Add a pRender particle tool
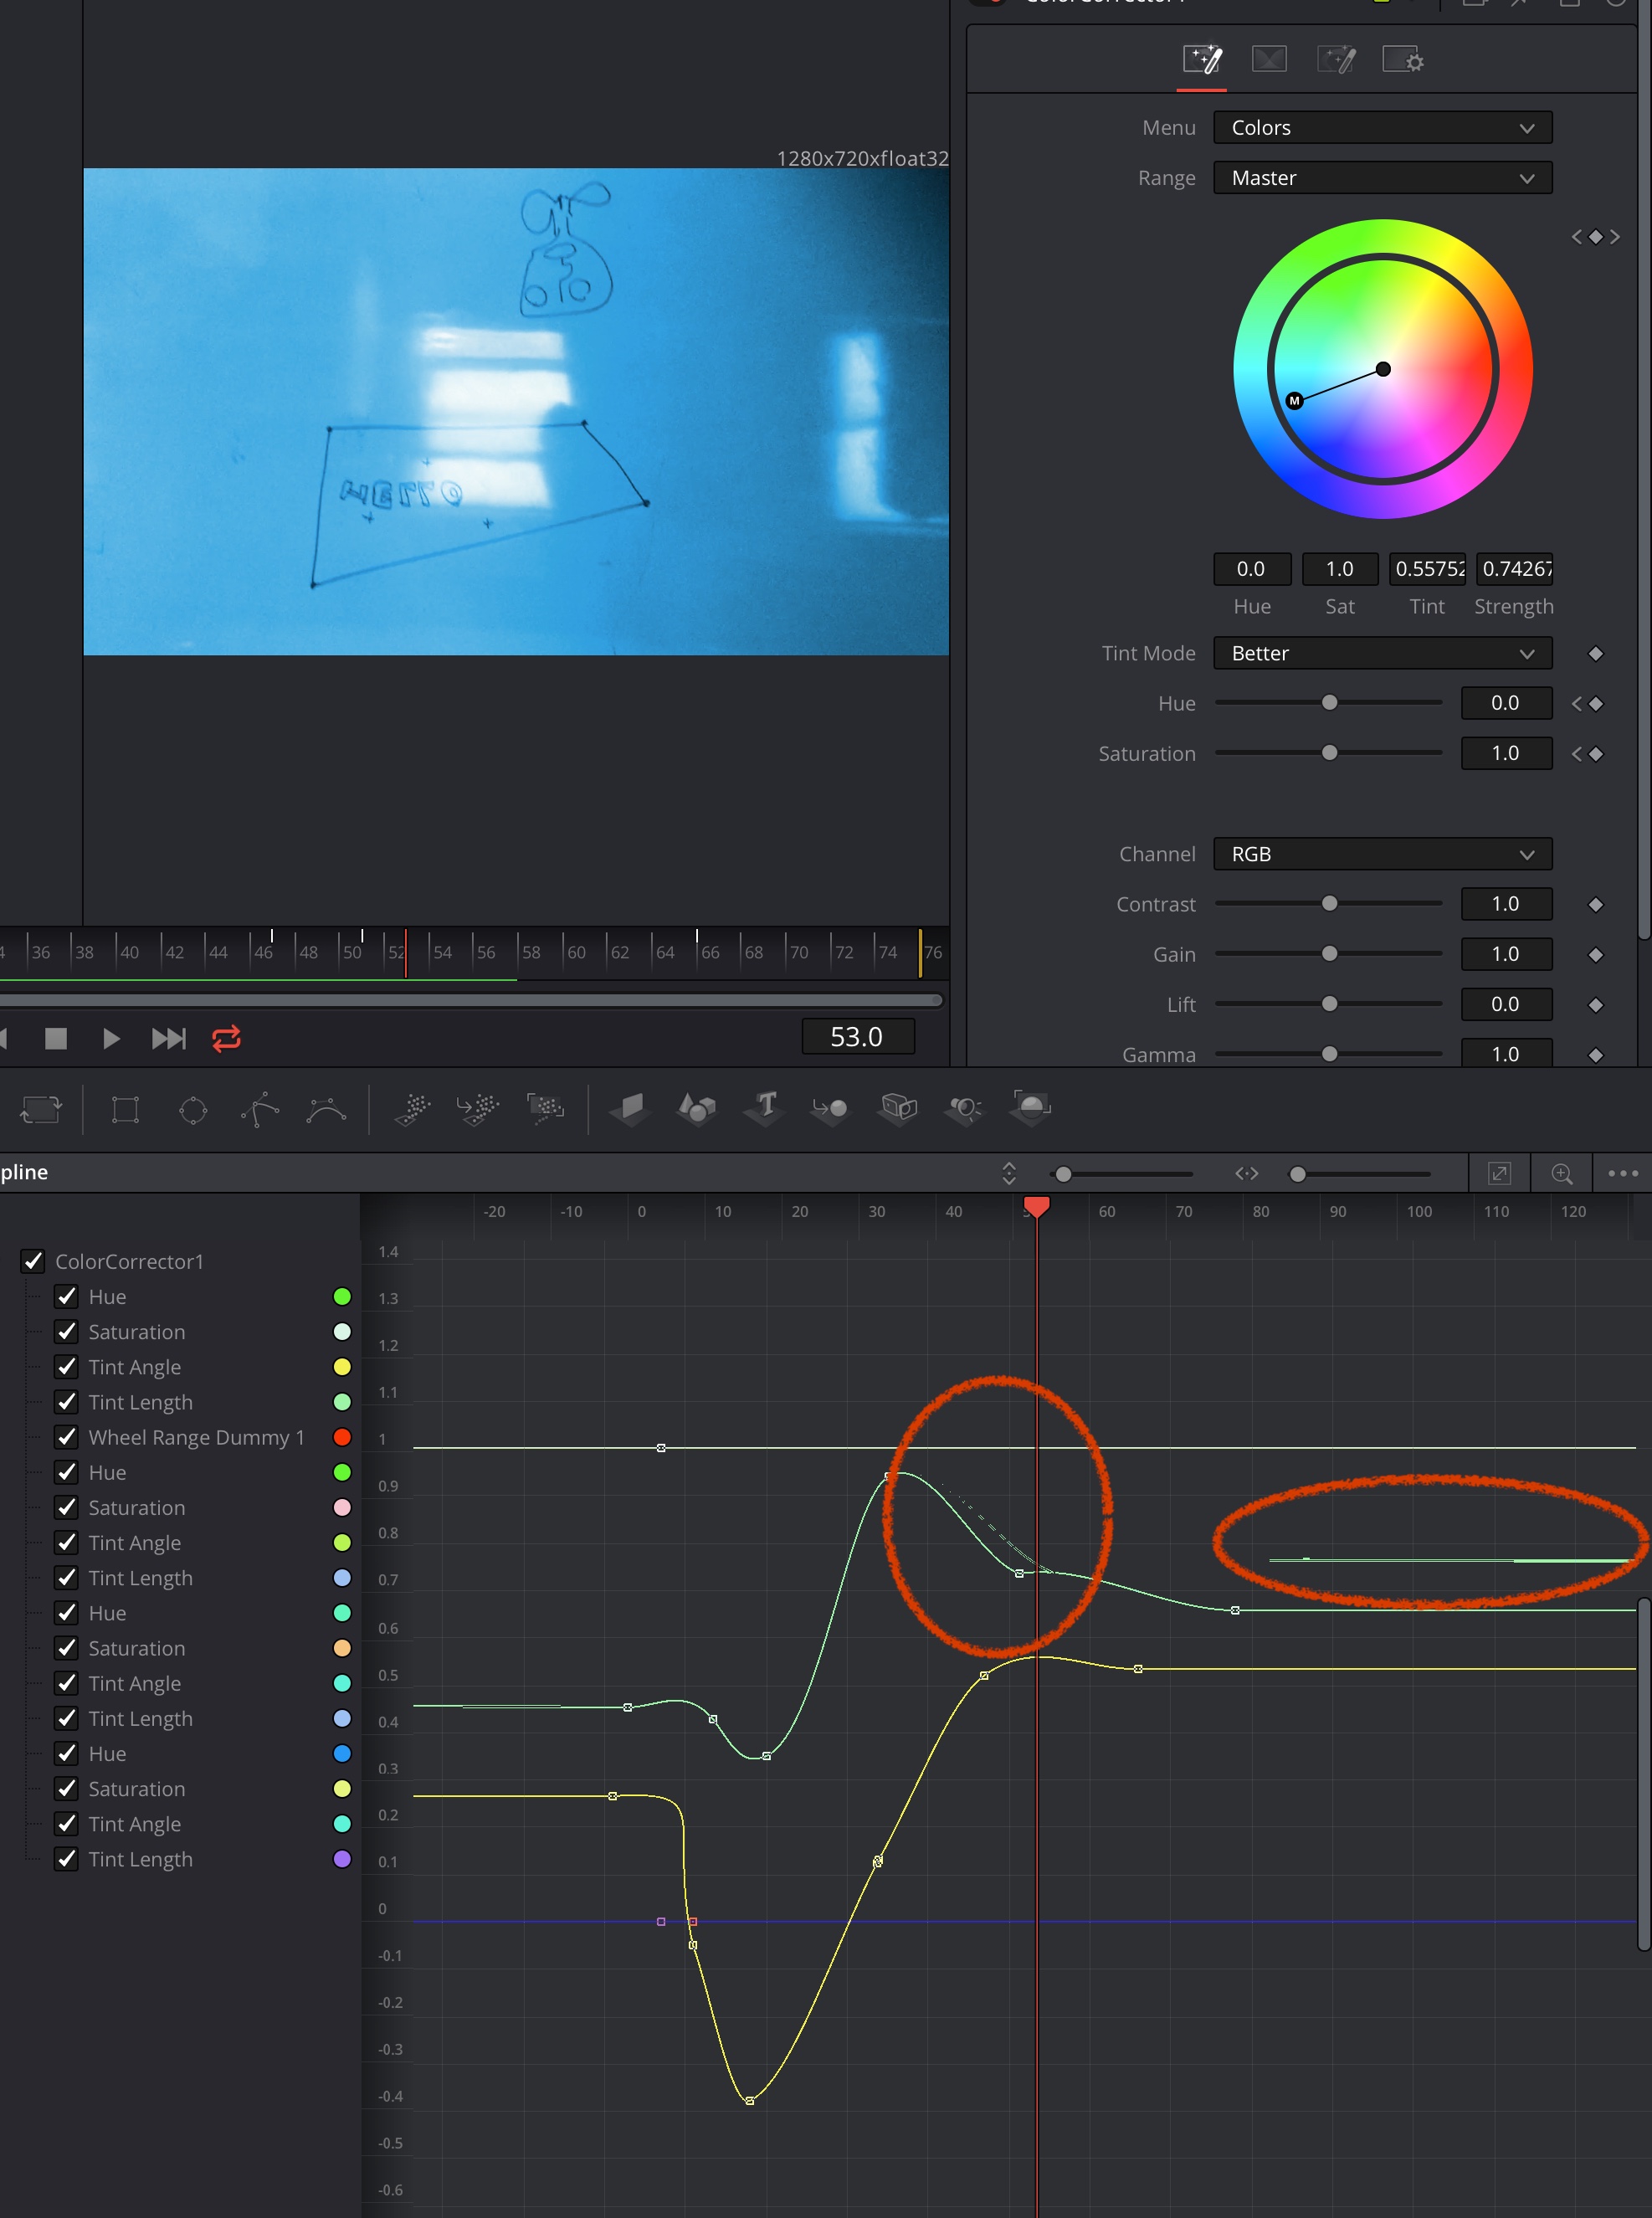This screenshot has width=1652, height=2218. [x=545, y=1109]
